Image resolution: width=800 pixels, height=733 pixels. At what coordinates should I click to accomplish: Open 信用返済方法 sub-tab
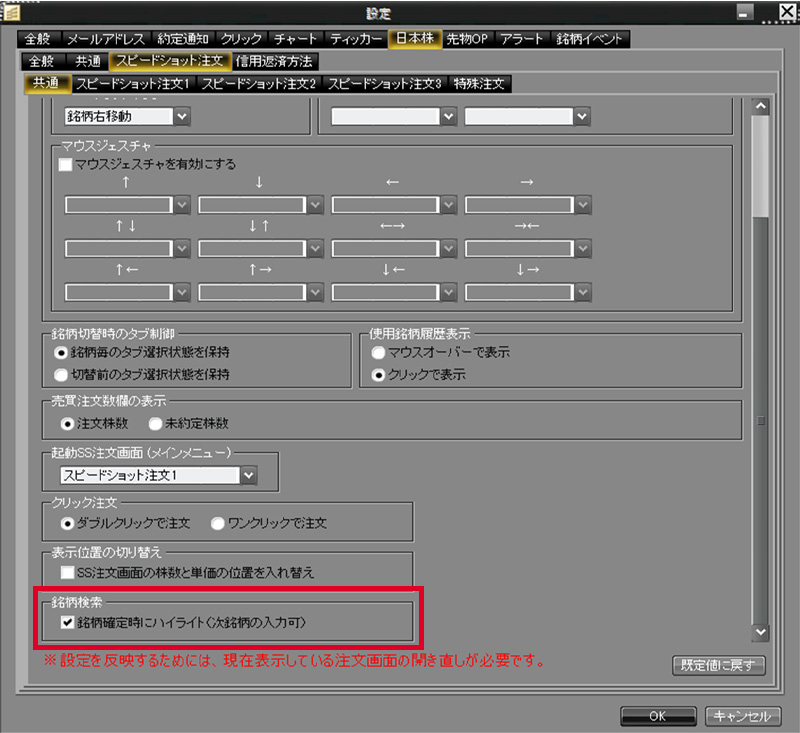pyautogui.click(x=274, y=61)
